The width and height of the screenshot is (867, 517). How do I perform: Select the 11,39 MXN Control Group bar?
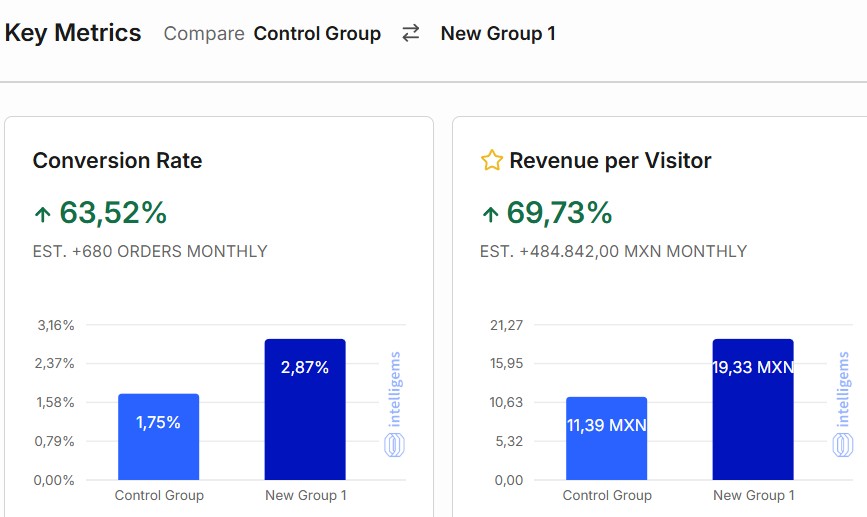click(606, 438)
